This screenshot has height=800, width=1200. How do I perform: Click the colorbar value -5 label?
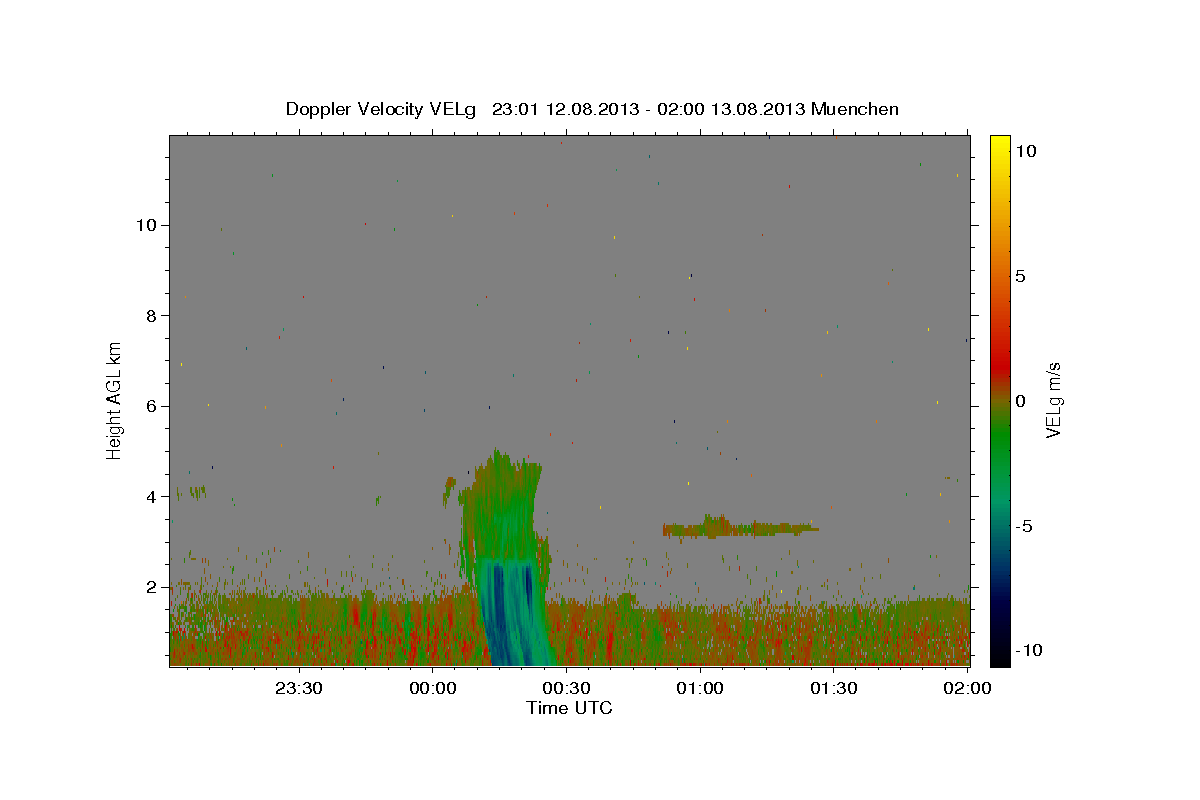(x=1023, y=526)
